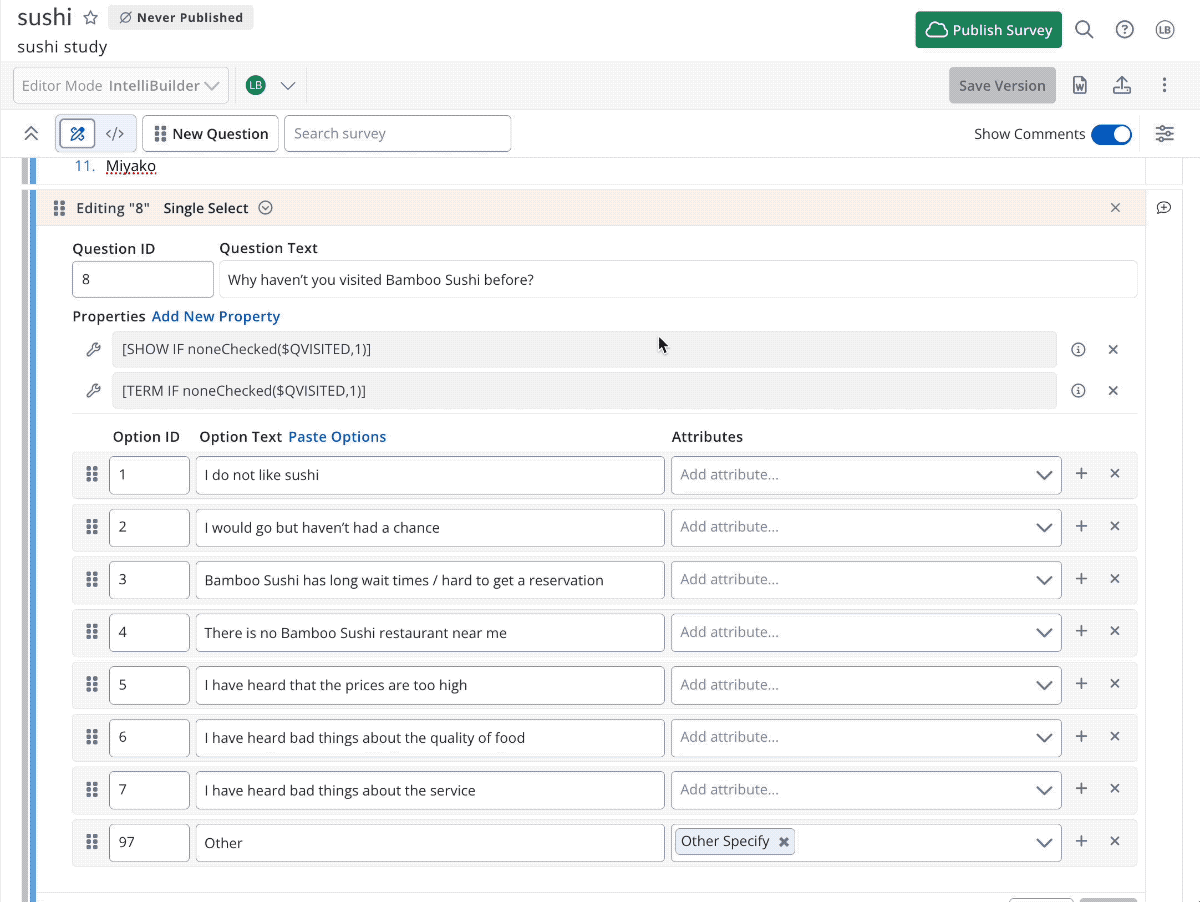Click Add New Property link
Screen dimensions: 1200x902
(x=216, y=316)
